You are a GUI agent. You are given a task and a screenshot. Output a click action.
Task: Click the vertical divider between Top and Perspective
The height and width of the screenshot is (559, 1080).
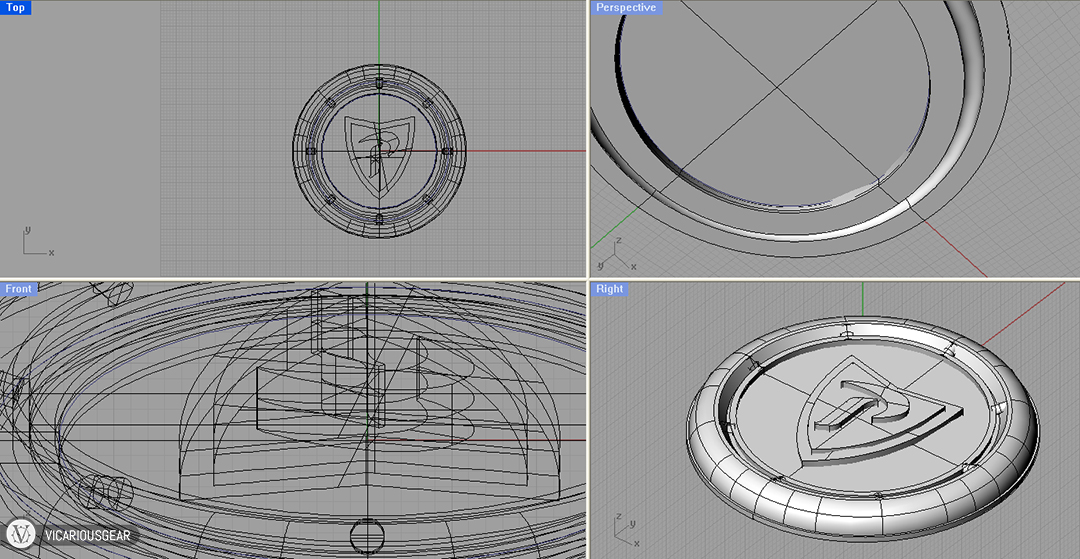pos(588,138)
